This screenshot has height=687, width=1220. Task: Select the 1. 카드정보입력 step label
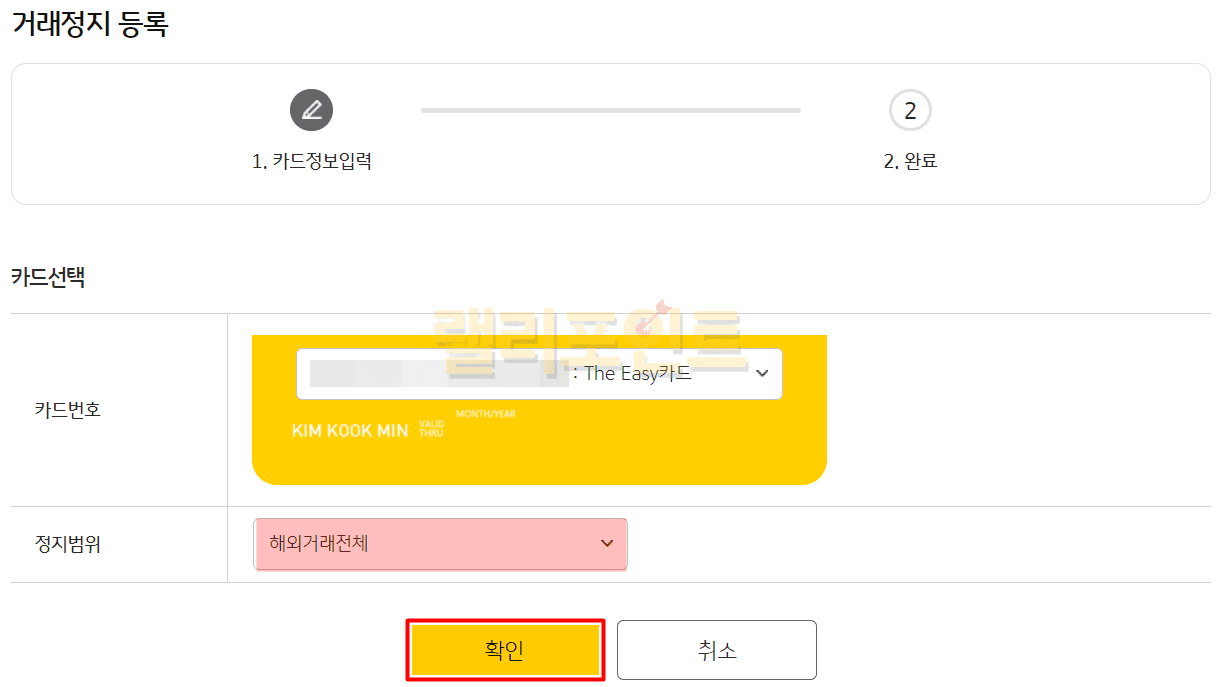[x=312, y=161]
